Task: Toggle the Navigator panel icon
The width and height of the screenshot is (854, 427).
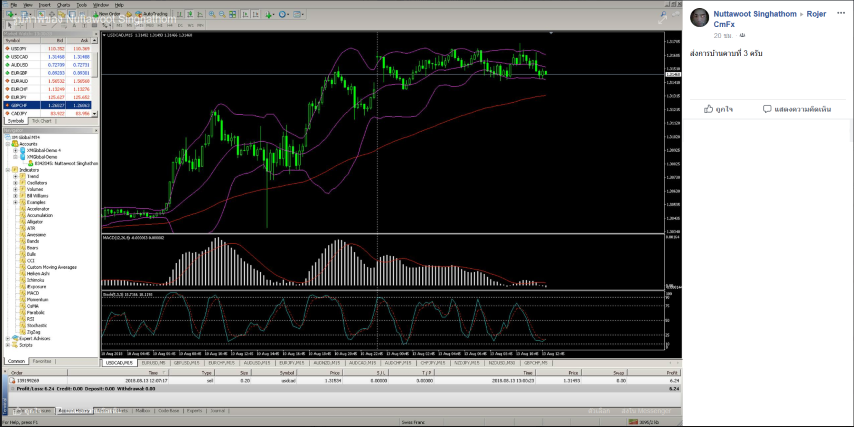Action: click(x=62, y=14)
